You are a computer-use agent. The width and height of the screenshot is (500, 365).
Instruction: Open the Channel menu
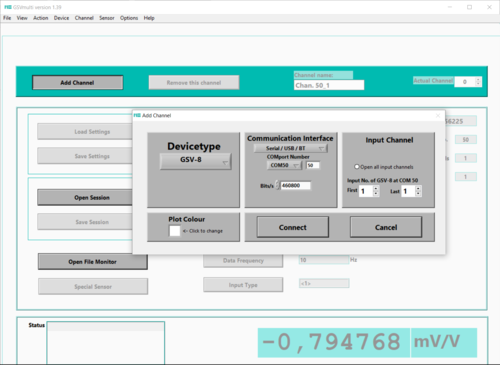pos(84,18)
